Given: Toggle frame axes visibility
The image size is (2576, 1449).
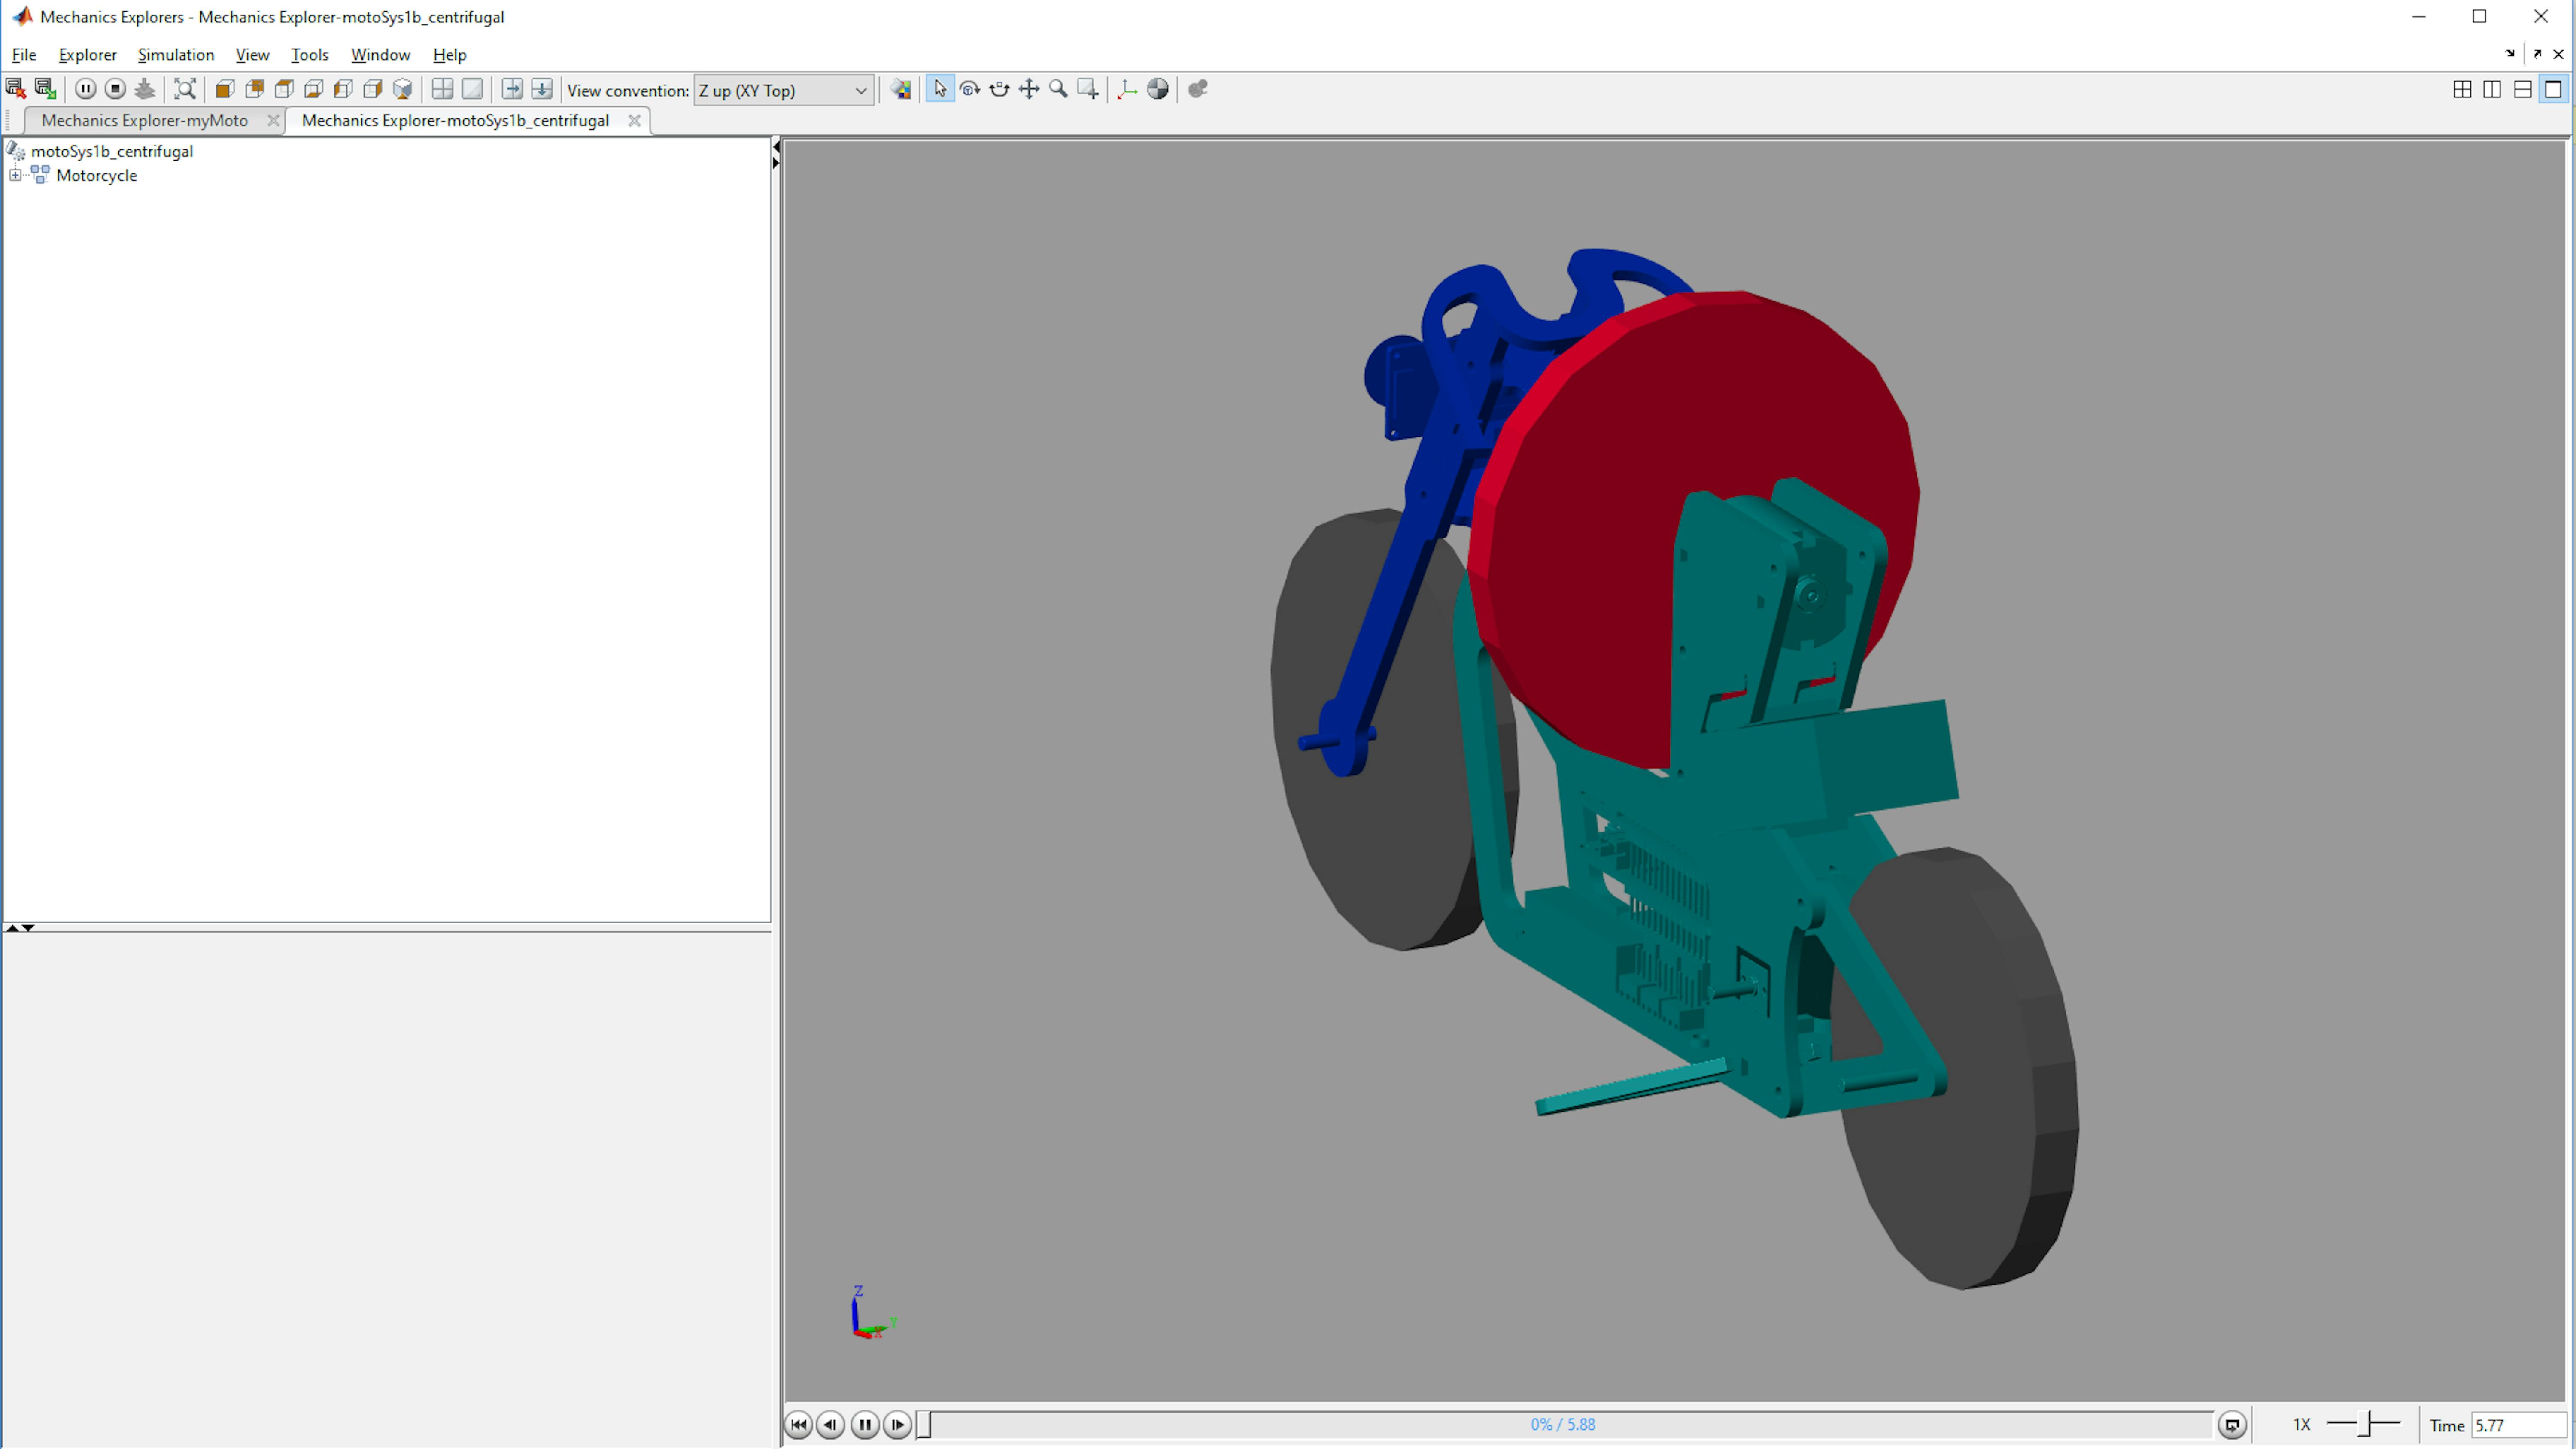Looking at the screenshot, I should point(1128,89).
